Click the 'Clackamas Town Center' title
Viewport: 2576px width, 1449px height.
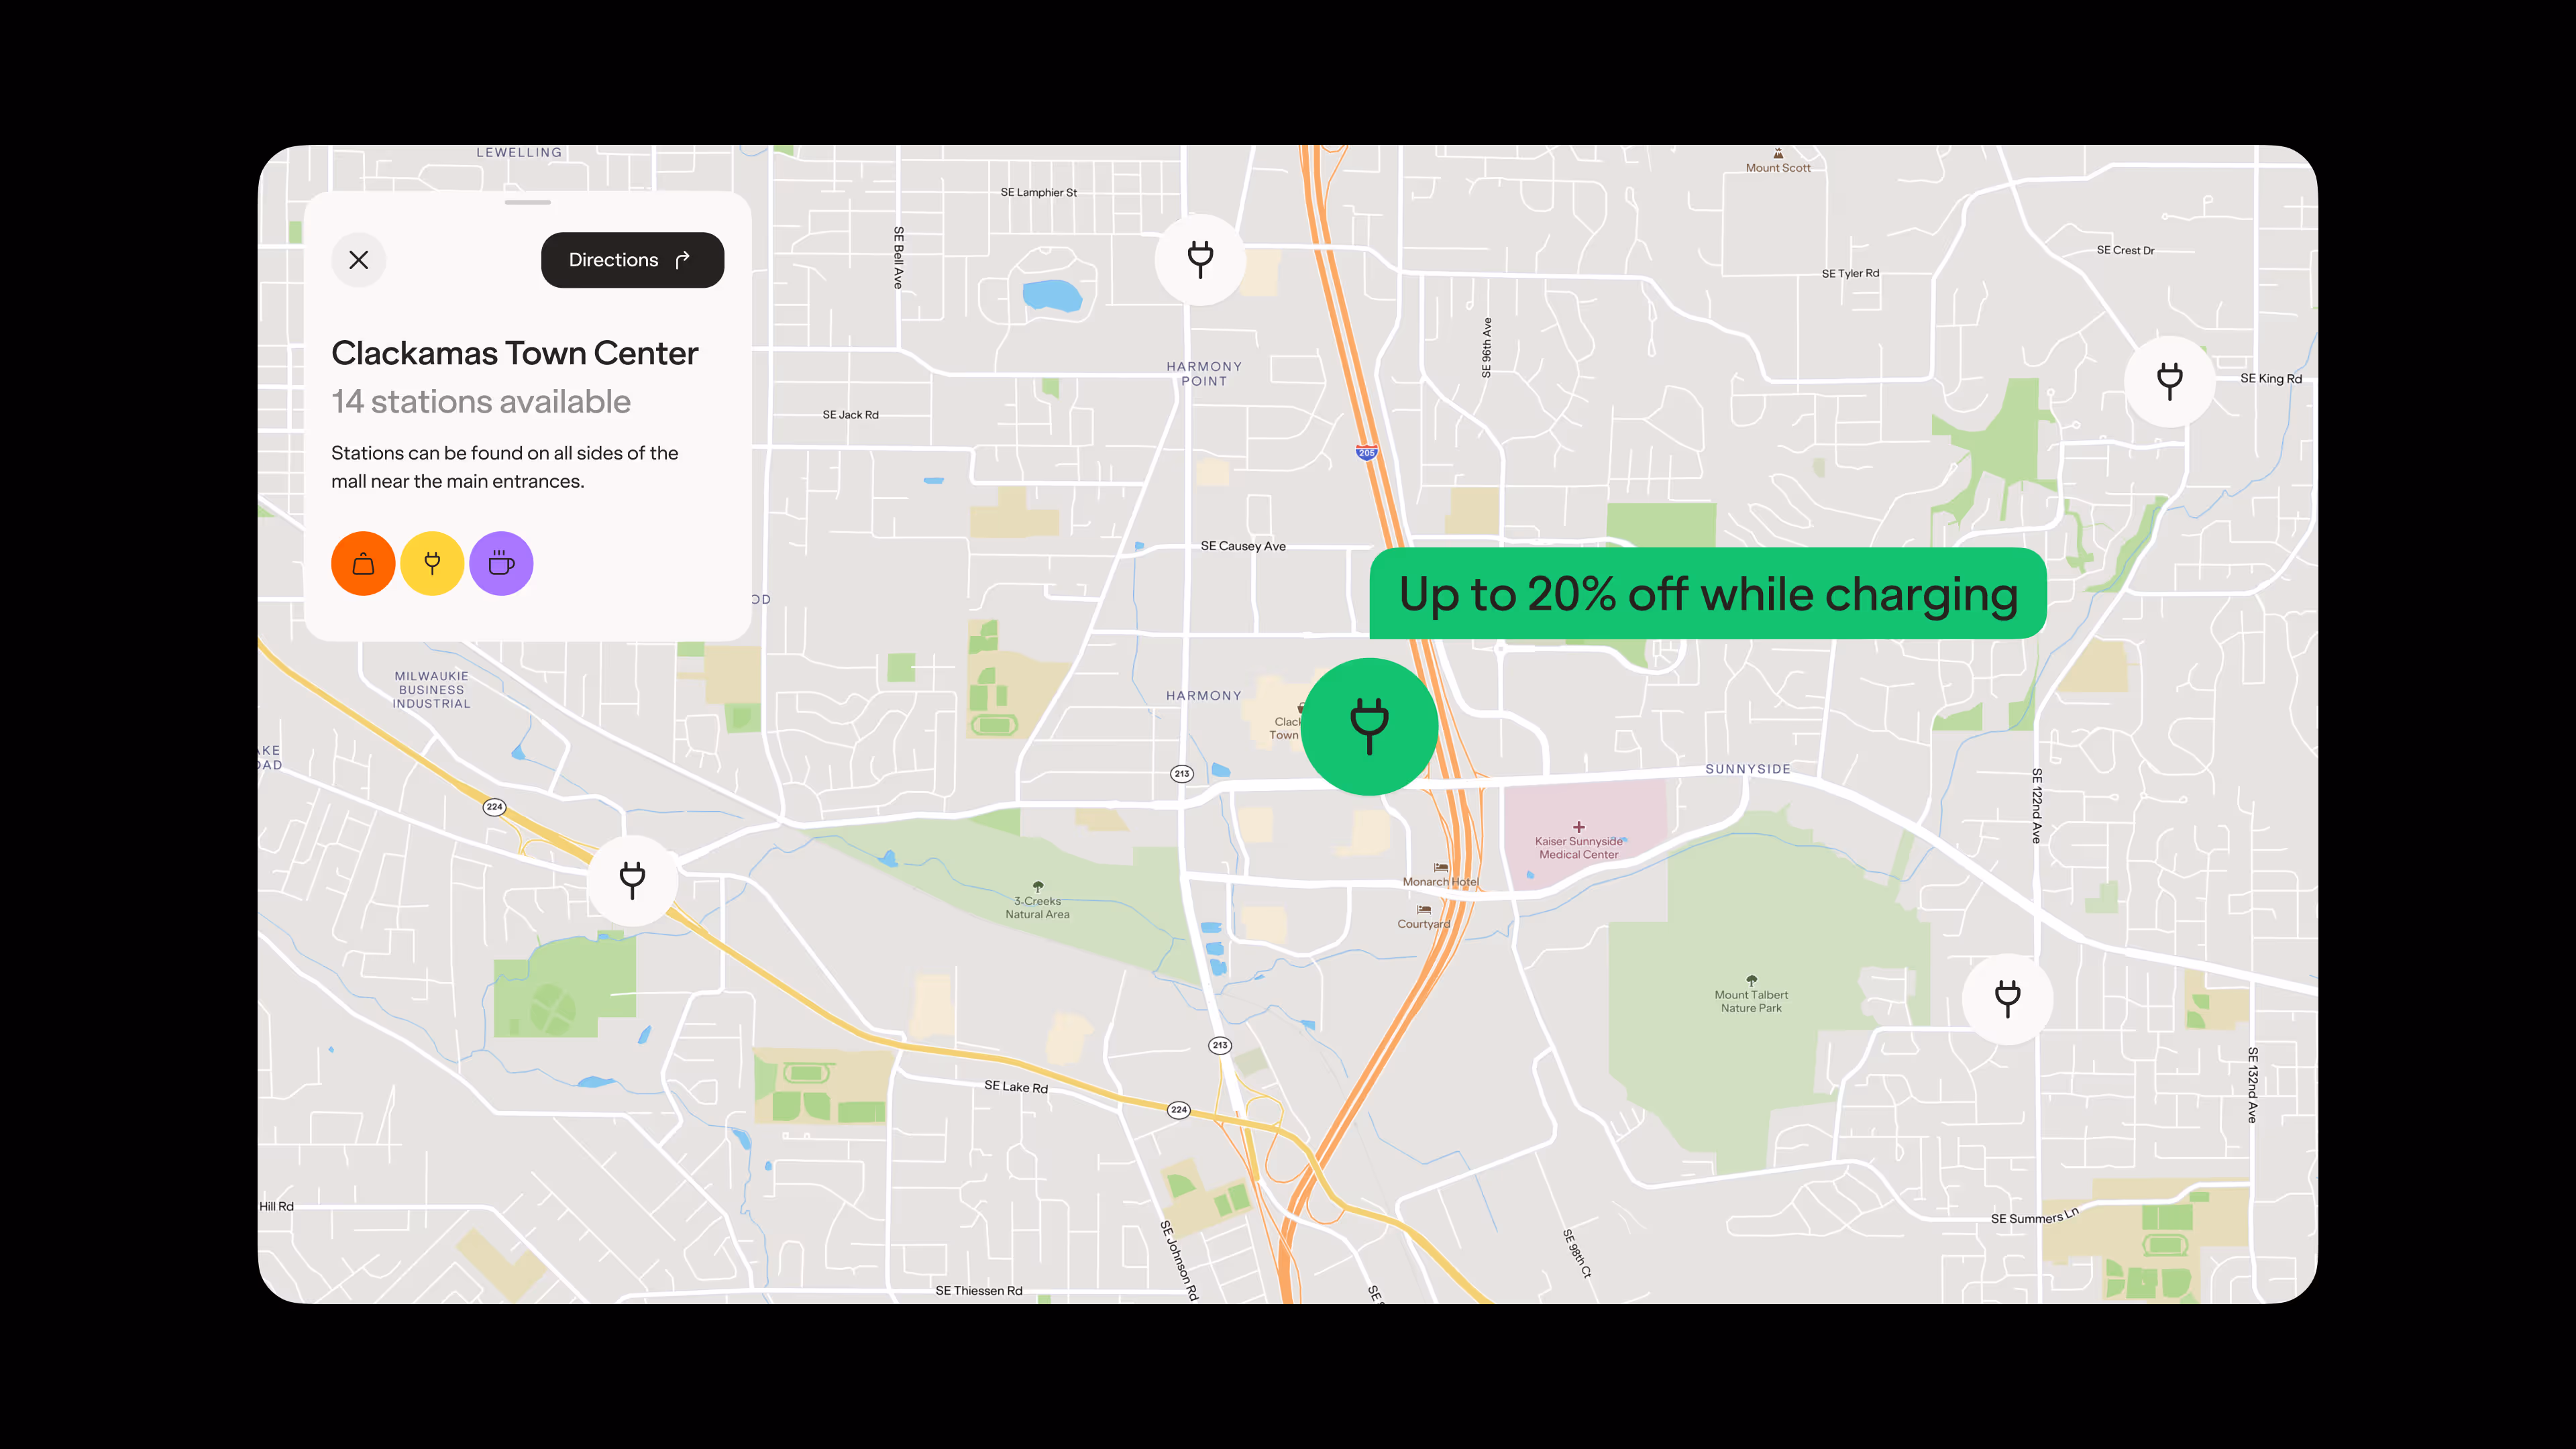pos(515,353)
